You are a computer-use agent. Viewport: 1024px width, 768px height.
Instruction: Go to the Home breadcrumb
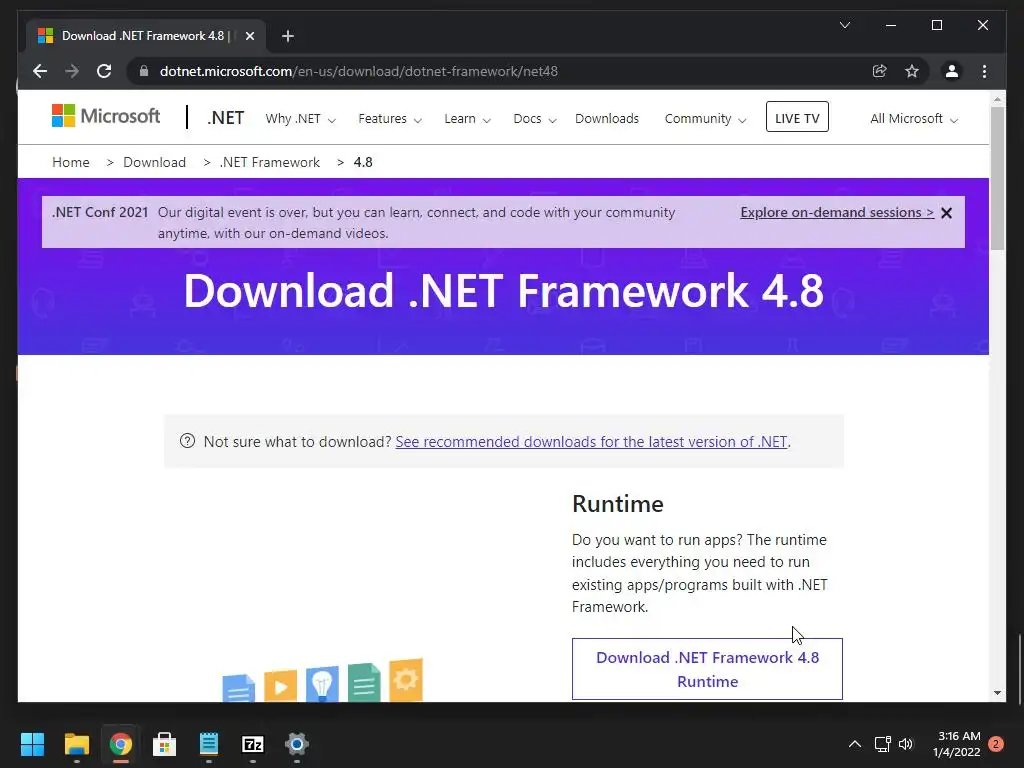71,162
